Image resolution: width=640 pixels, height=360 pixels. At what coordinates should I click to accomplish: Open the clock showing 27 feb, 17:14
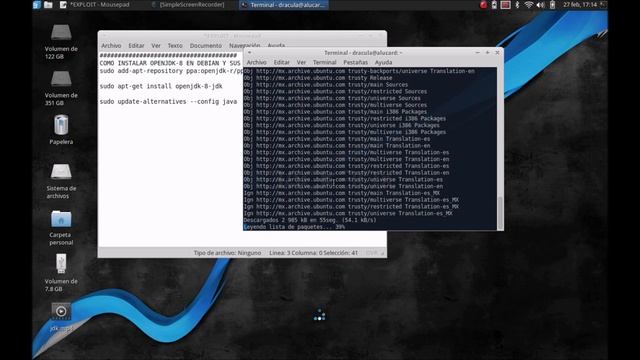pyautogui.click(x=580, y=5)
